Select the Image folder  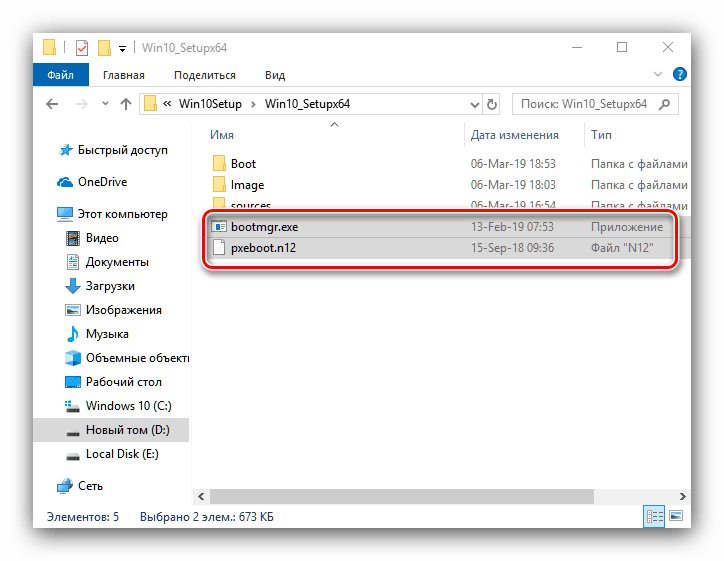click(247, 185)
